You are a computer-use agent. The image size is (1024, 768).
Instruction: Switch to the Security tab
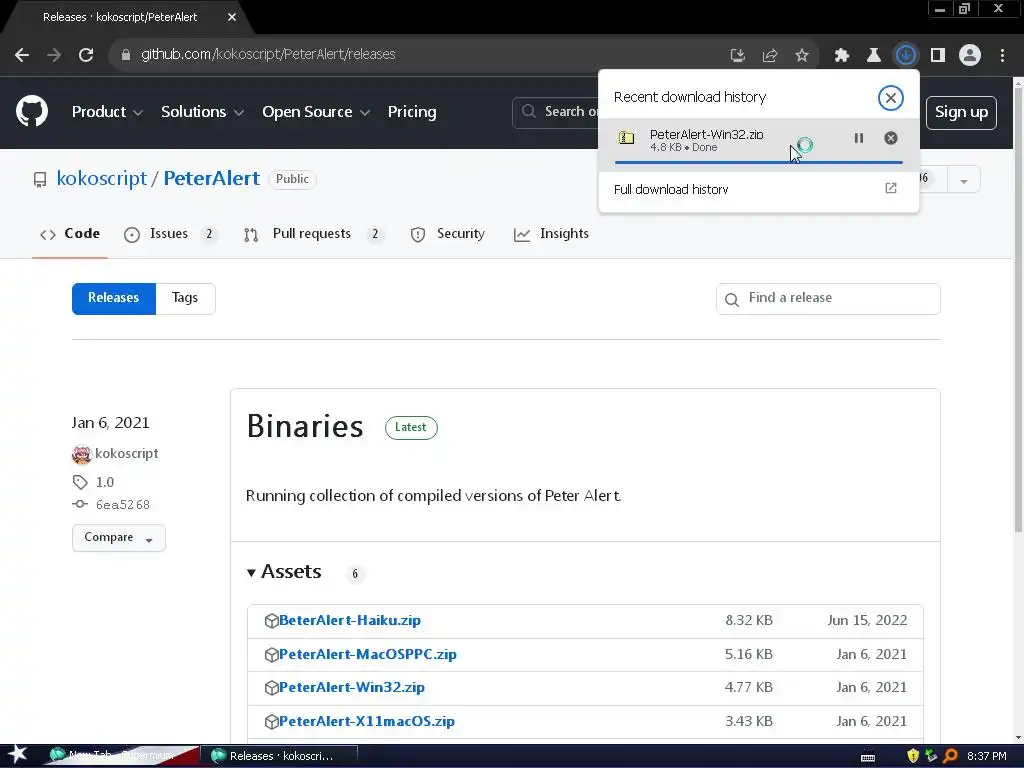[x=448, y=234]
